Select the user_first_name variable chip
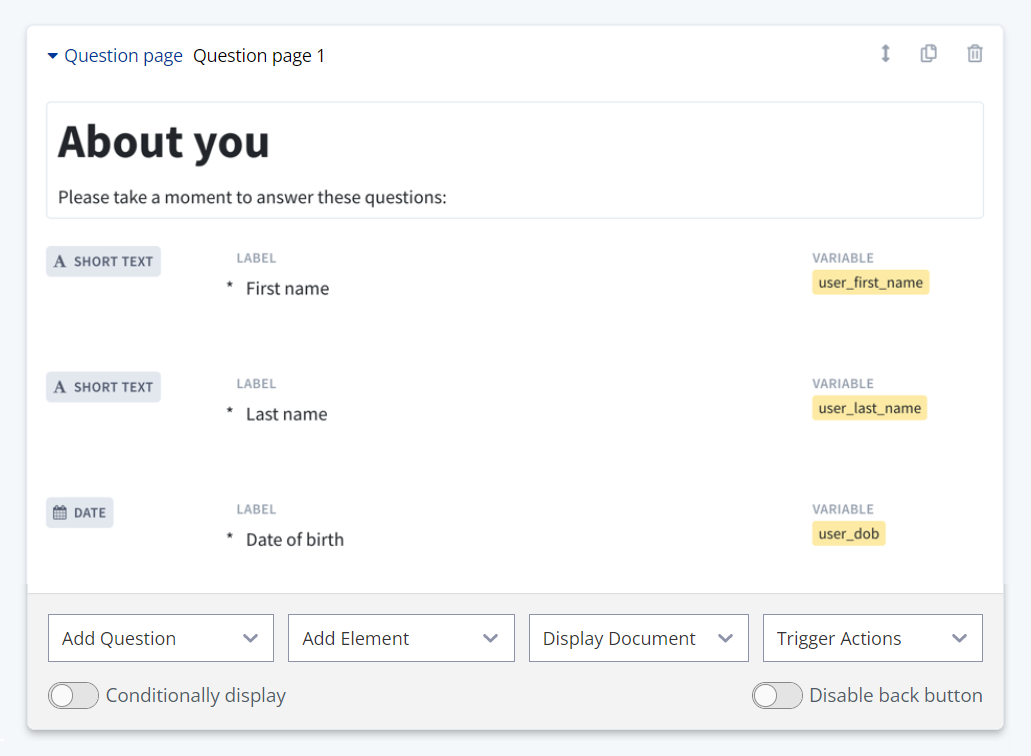Viewport: 1031px width, 756px height. coord(870,282)
